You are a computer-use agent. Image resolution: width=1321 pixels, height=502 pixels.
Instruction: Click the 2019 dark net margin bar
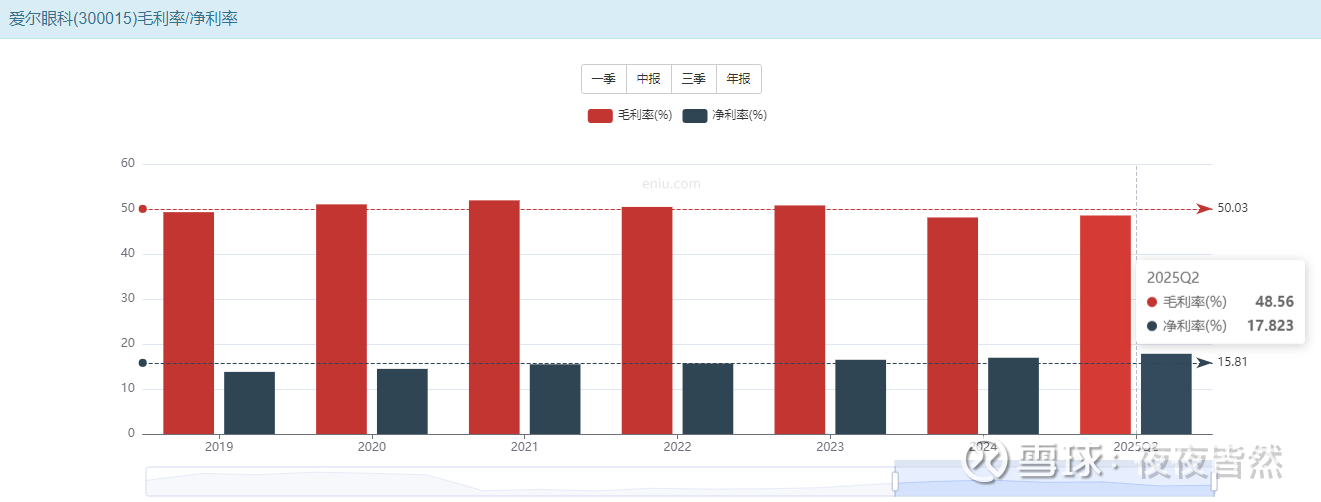pos(249,403)
